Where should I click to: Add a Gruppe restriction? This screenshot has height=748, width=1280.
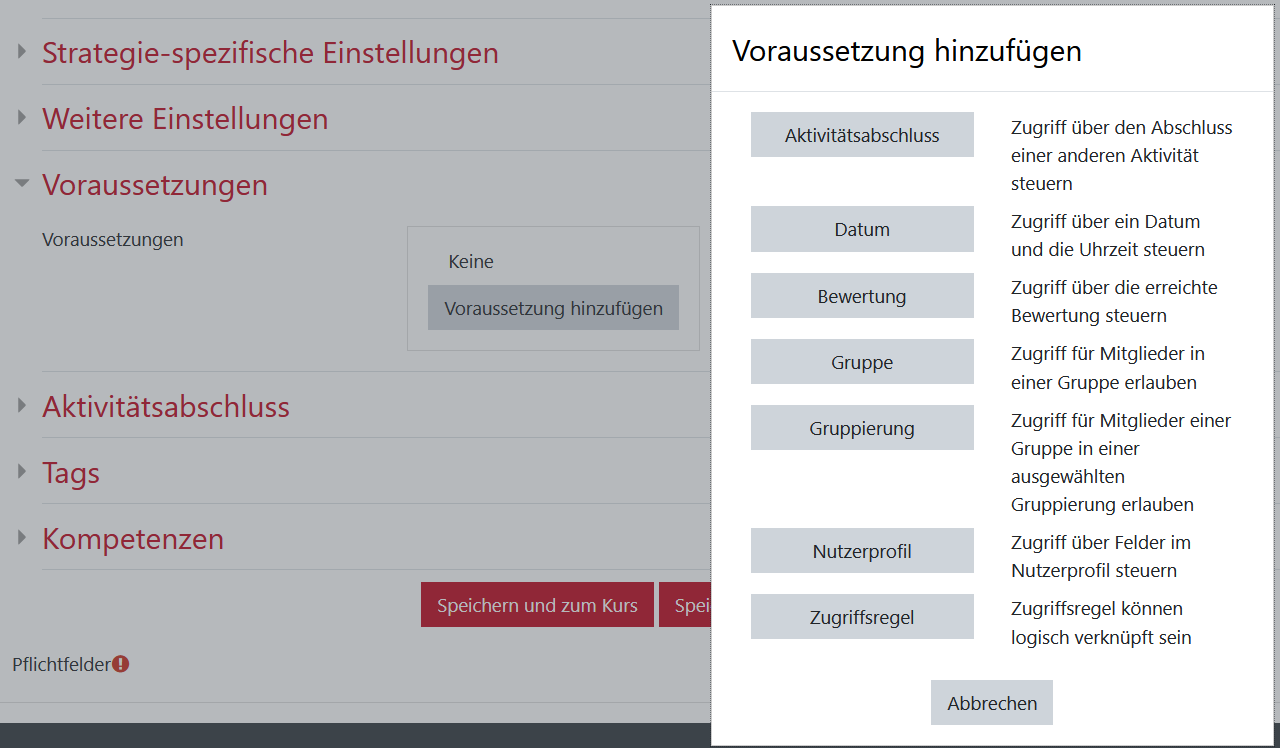pos(862,361)
